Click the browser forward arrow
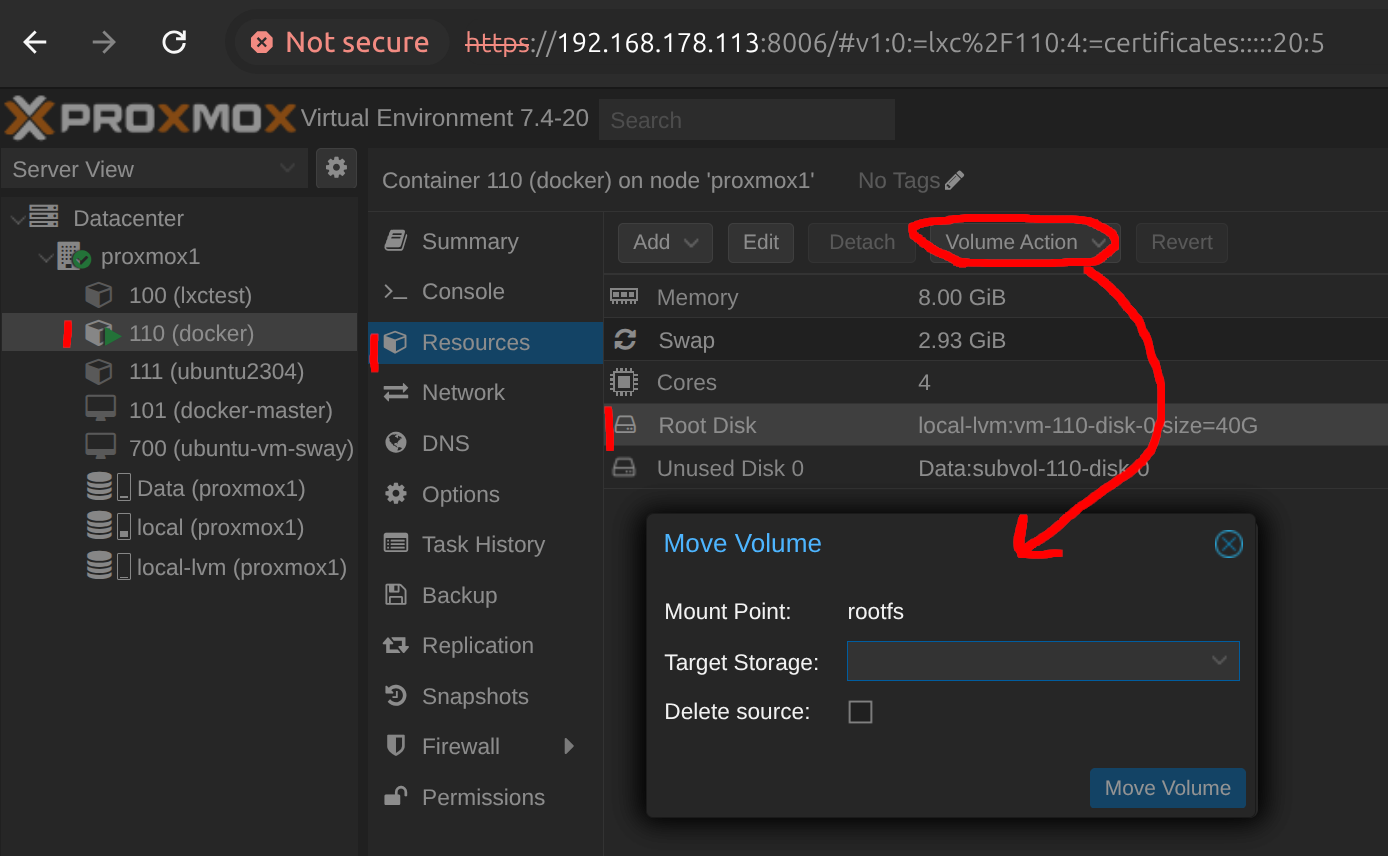This screenshot has width=1388, height=856. tap(104, 42)
